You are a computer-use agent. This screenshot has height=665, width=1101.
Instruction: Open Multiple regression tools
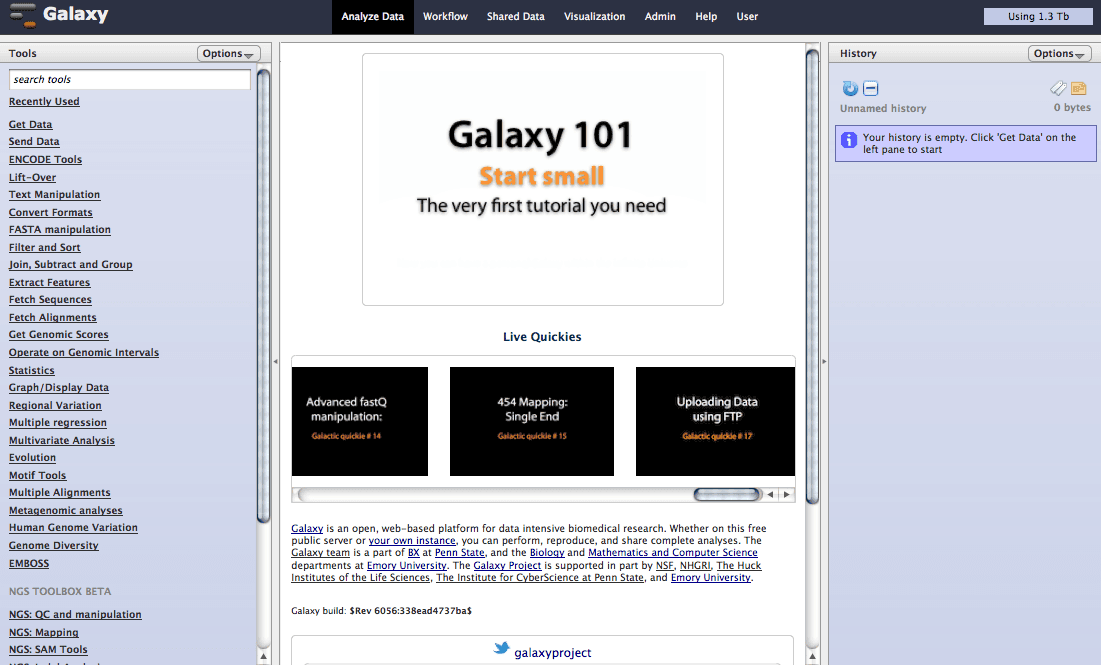[x=58, y=423]
